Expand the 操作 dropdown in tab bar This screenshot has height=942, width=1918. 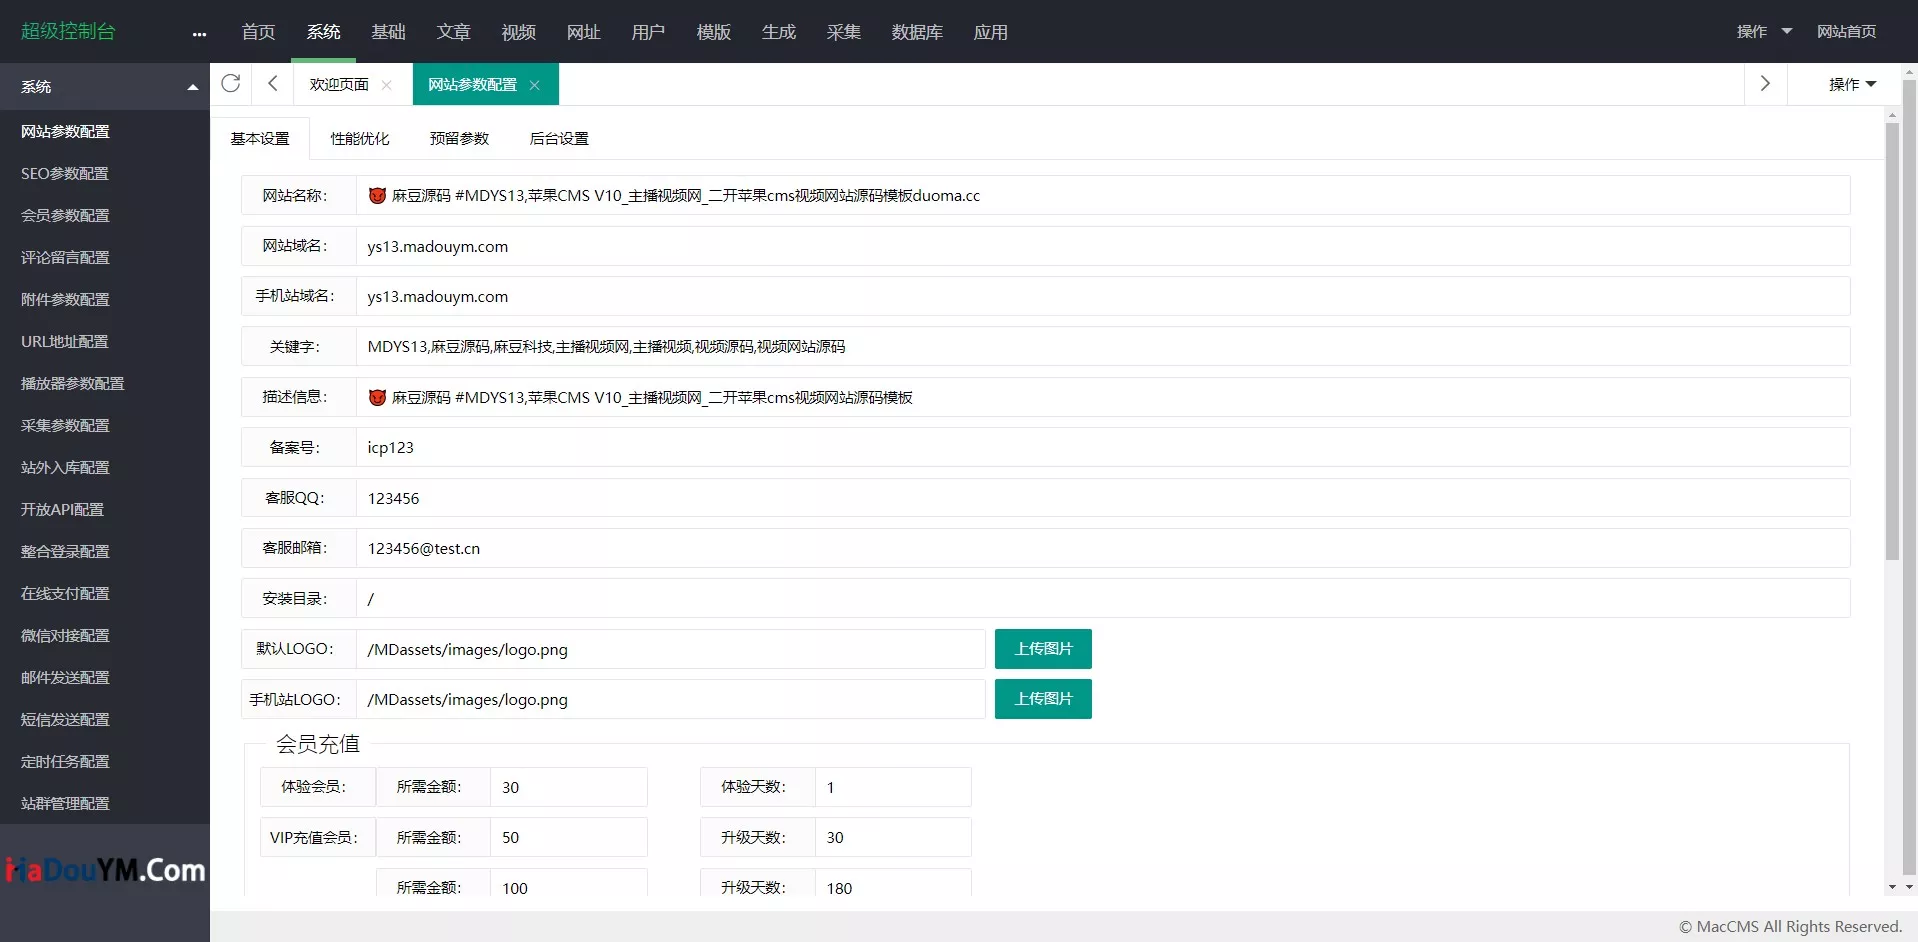point(1851,85)
